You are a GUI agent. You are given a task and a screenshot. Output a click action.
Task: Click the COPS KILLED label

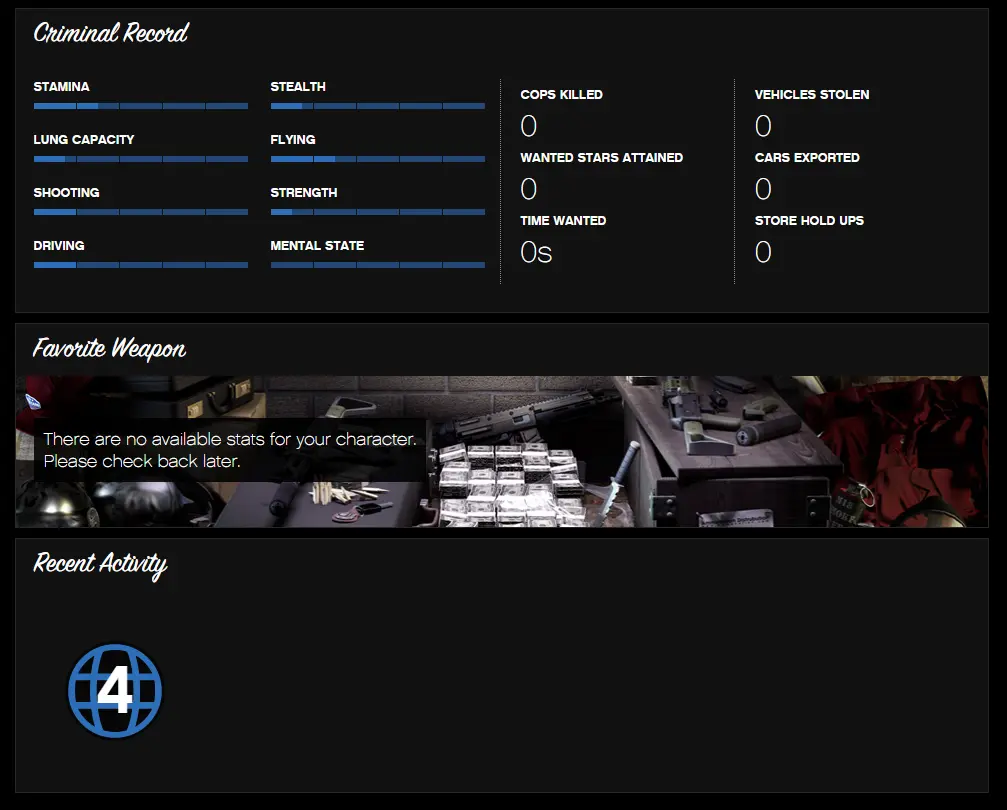[561, 94]
